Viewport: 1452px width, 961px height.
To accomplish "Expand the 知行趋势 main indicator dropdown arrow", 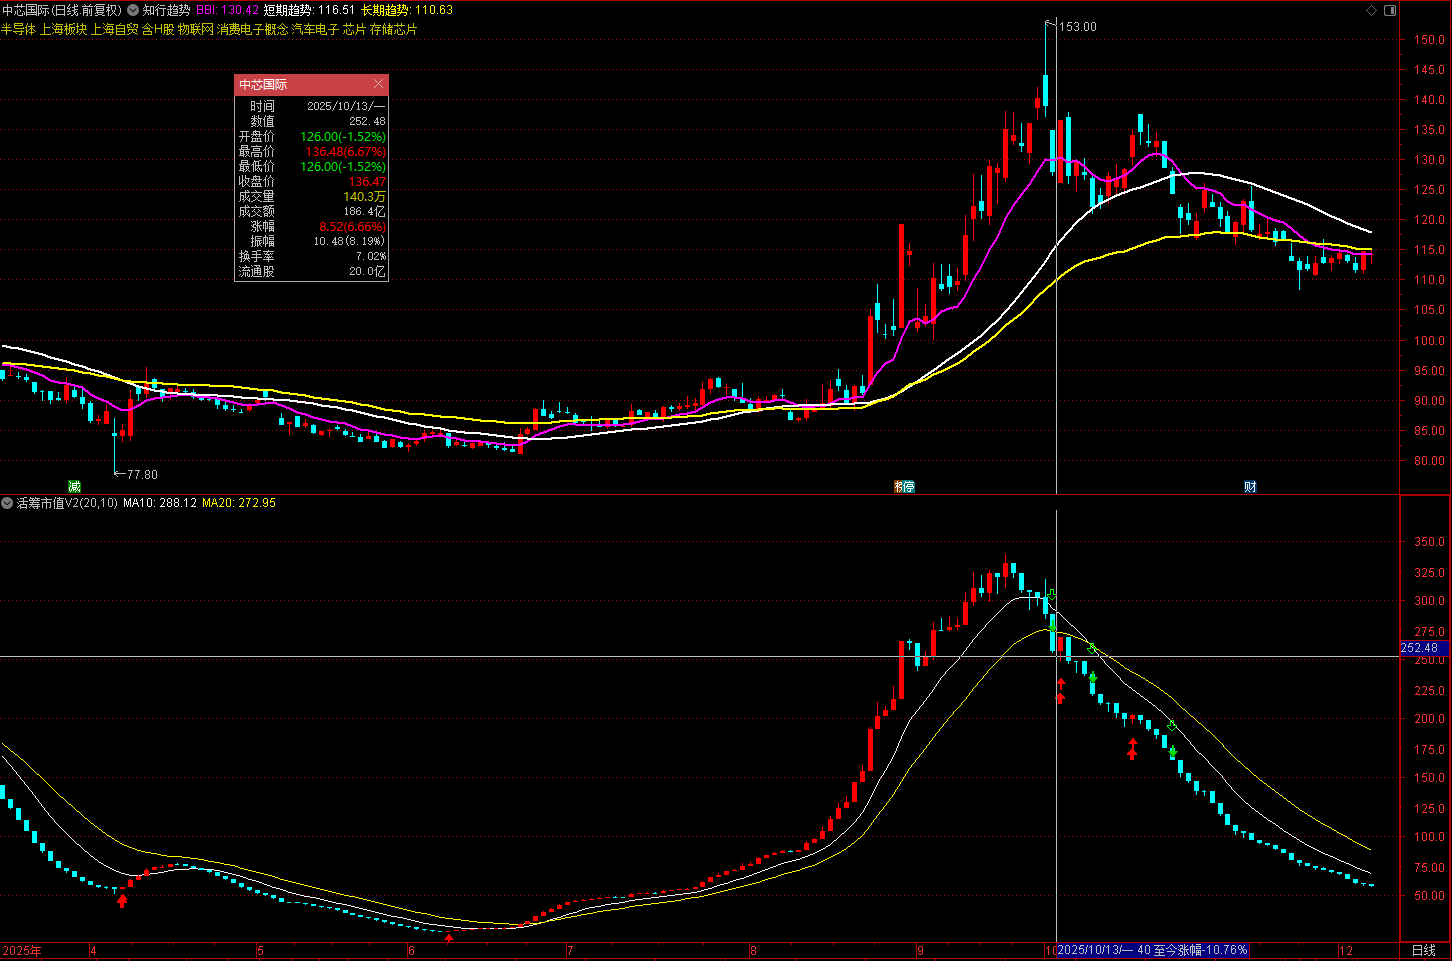I will (x=133, y=10).
